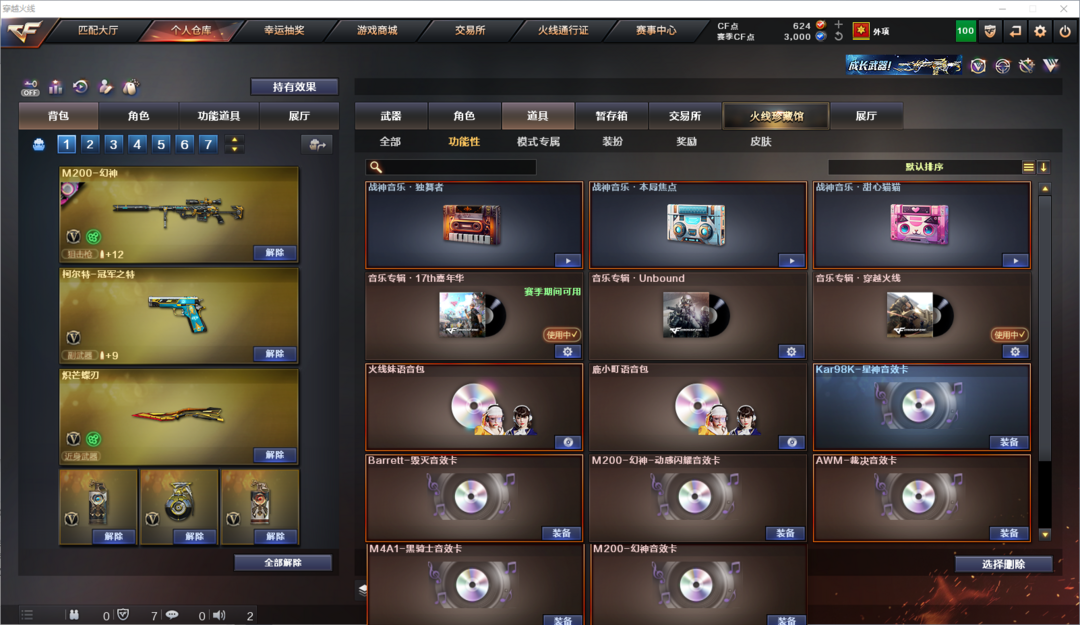Click the purple V logo icon
Image resolution: width=1080 pixels, height=625 pixels.
pos(1050,65)
